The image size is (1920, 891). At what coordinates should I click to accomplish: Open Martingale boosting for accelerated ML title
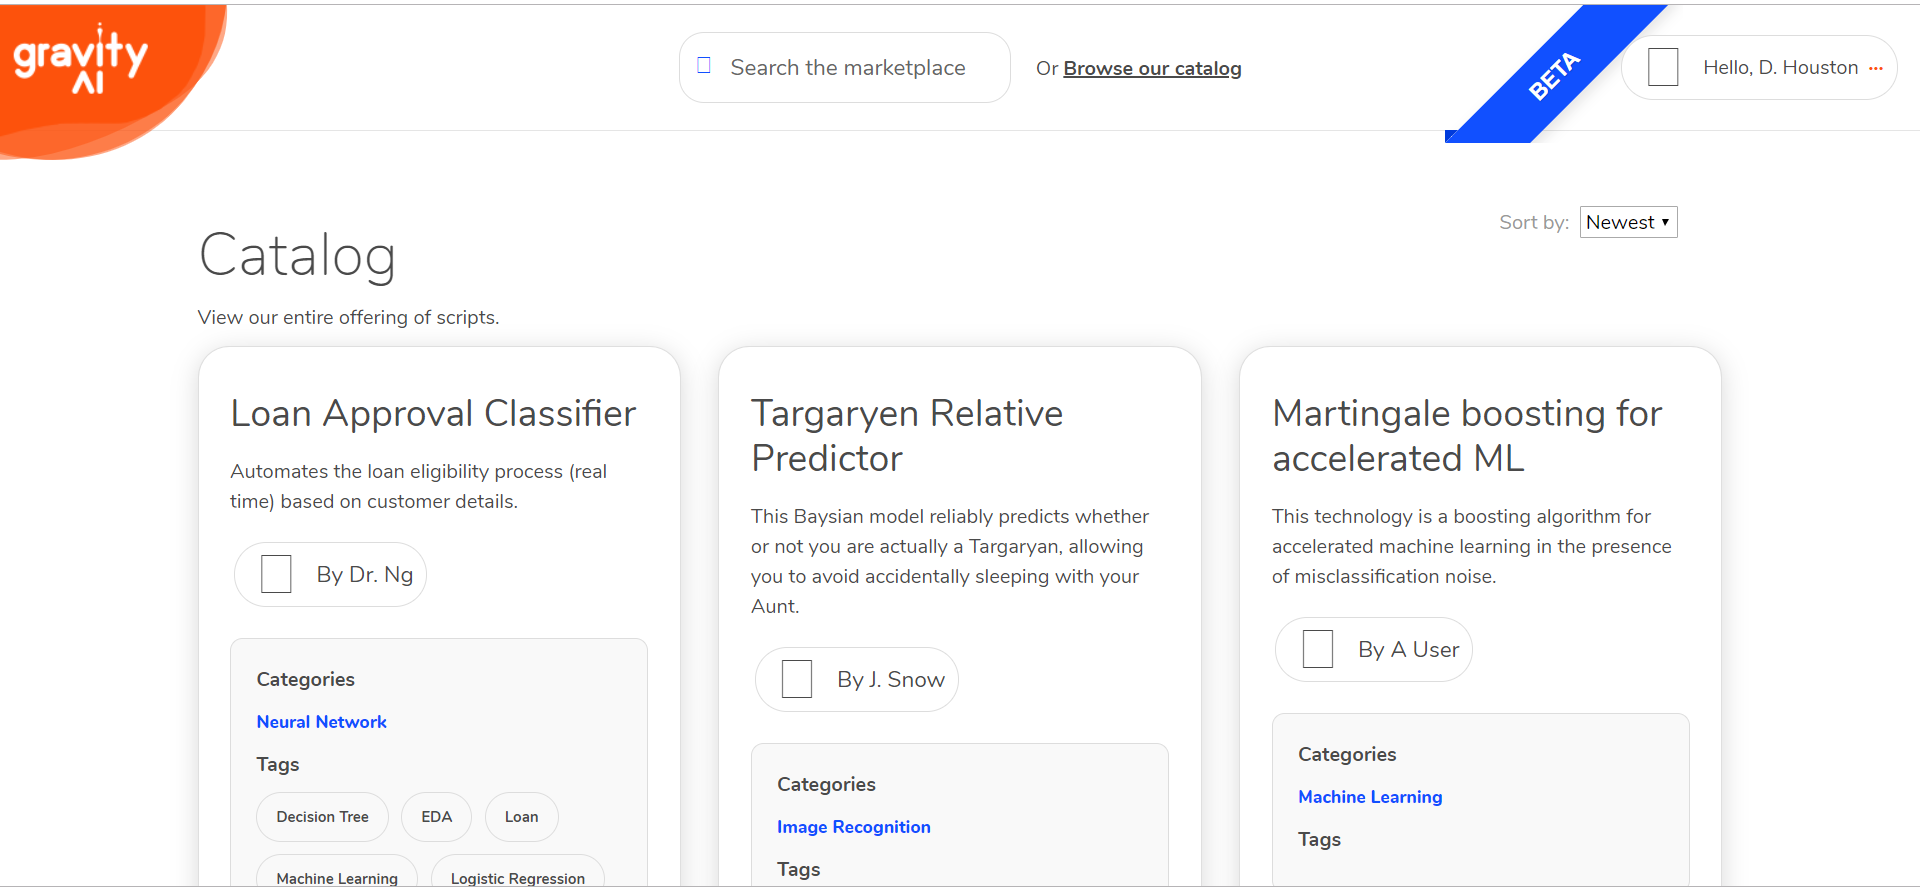coord(1467,435)
